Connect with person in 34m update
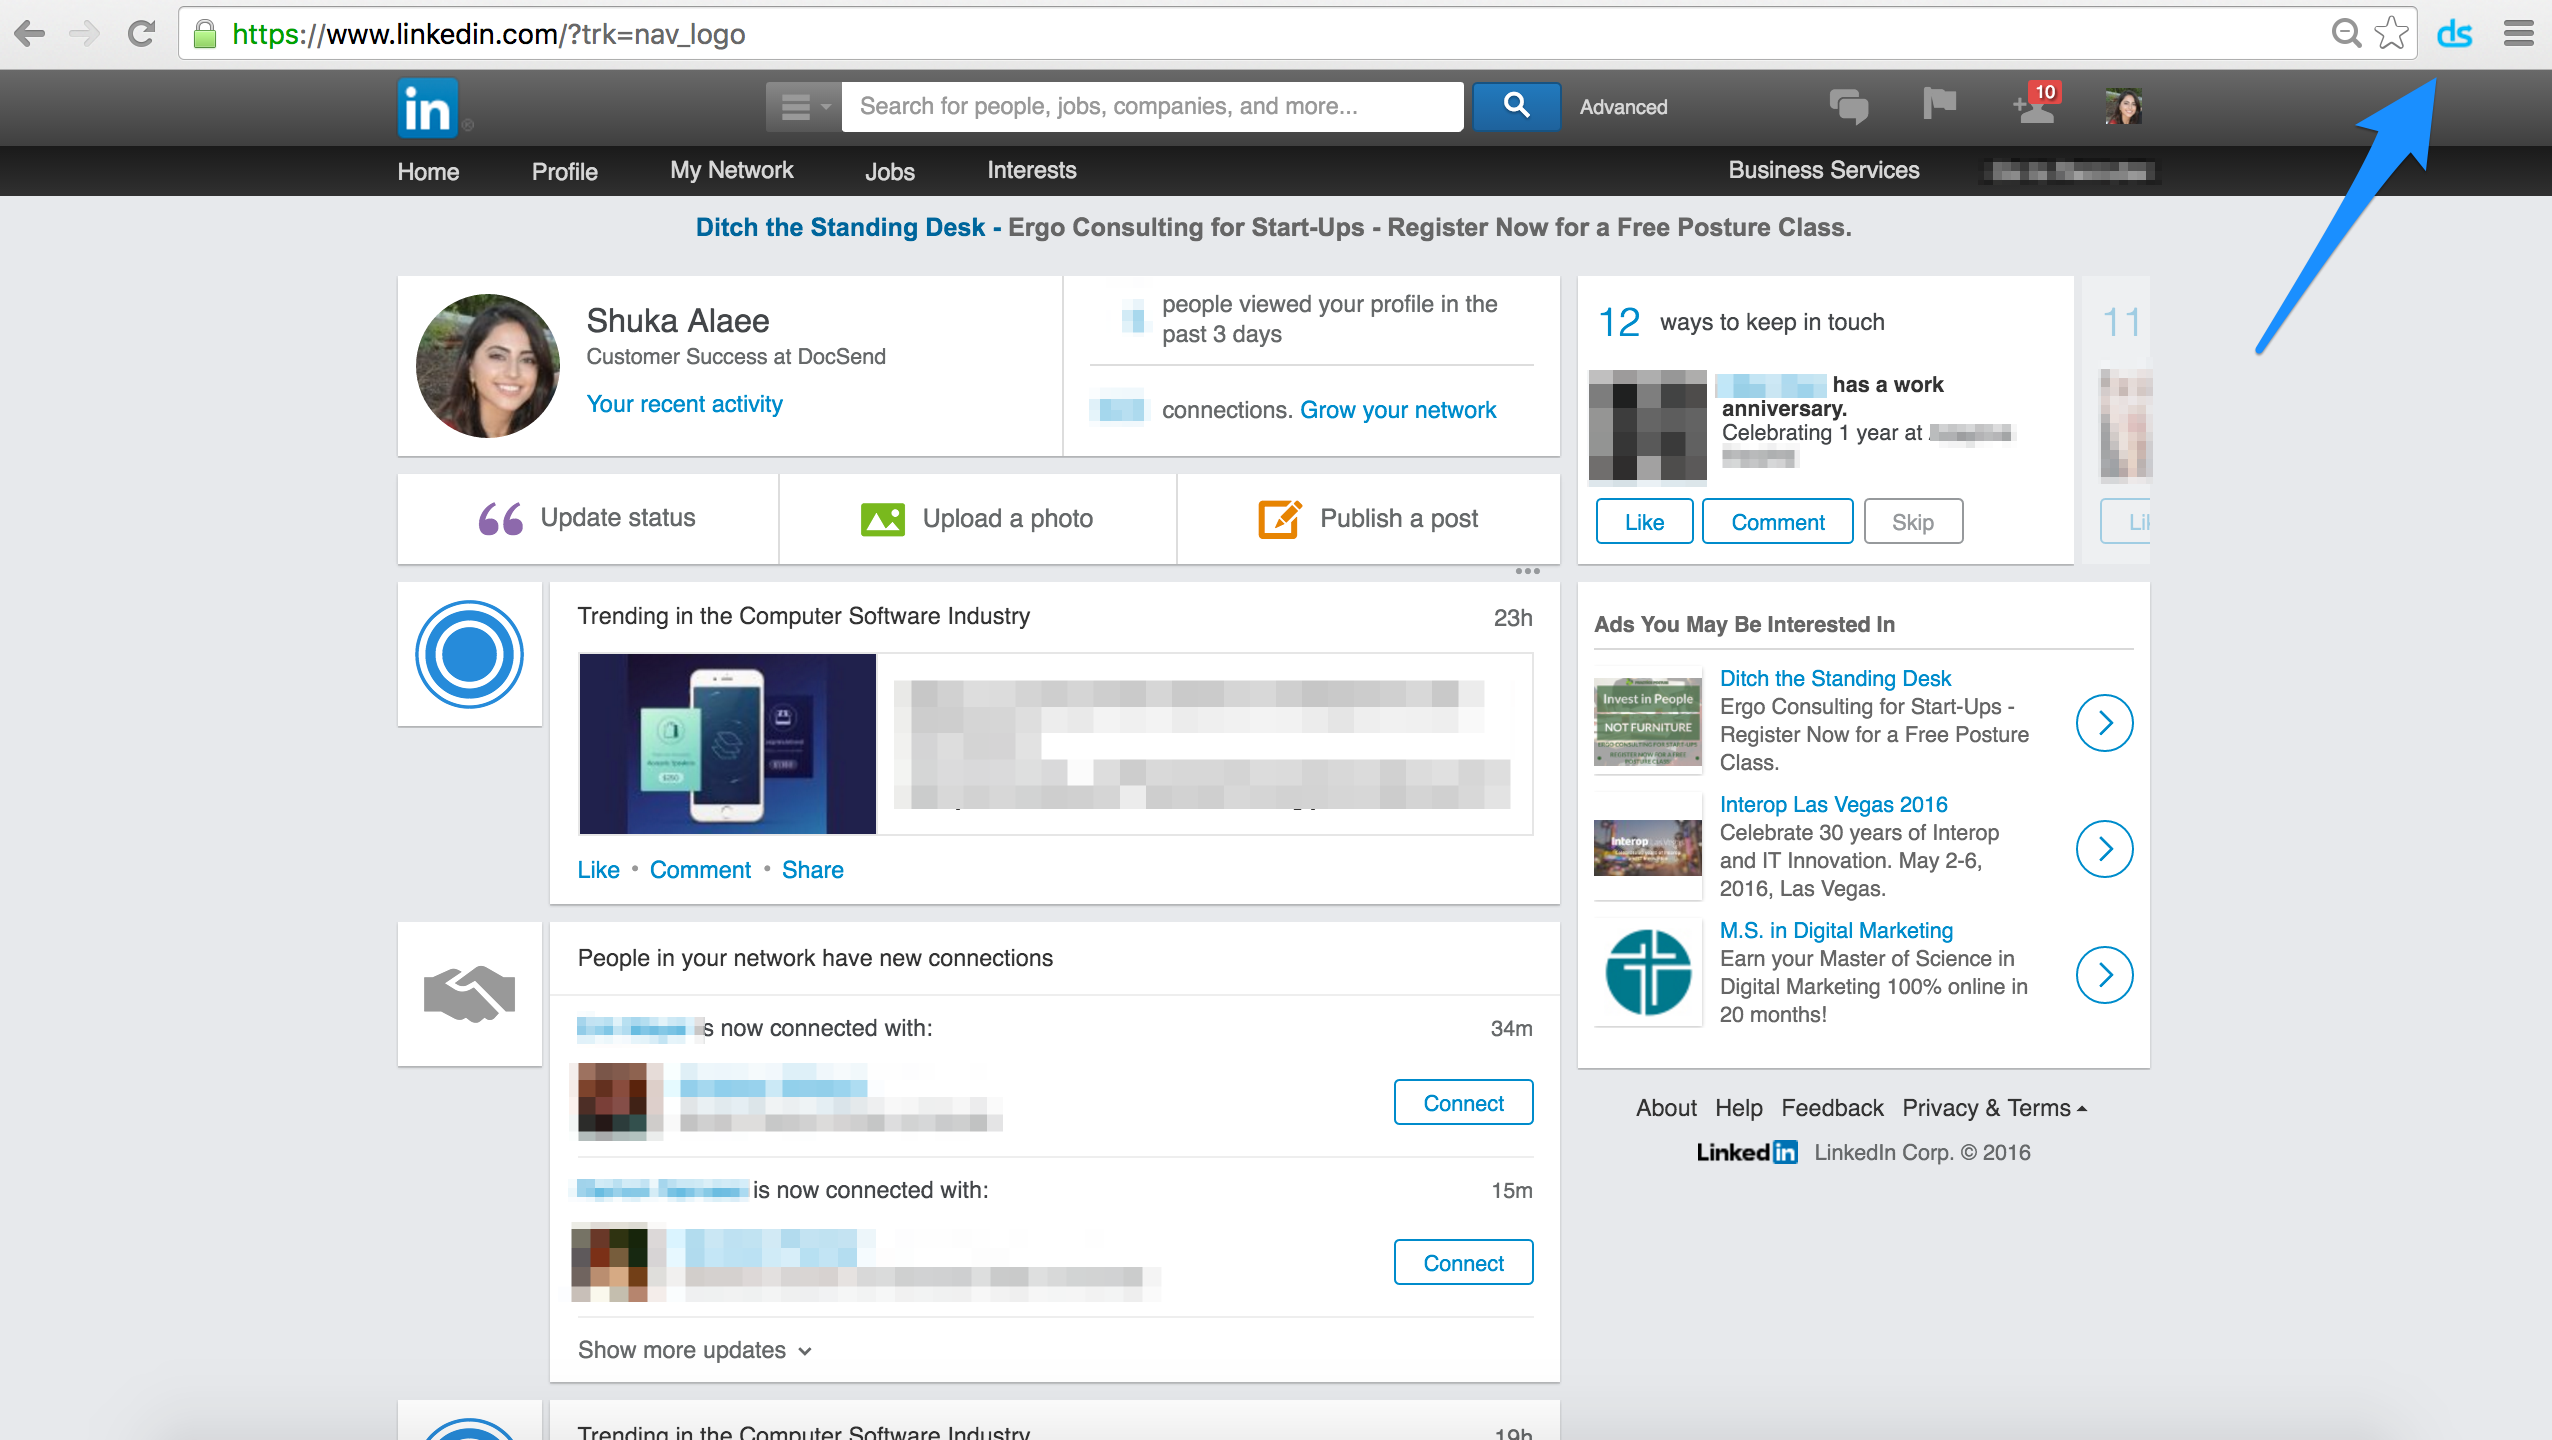The image size is (2552, 1440). pyautogui.click(x=1463, y=1102)
